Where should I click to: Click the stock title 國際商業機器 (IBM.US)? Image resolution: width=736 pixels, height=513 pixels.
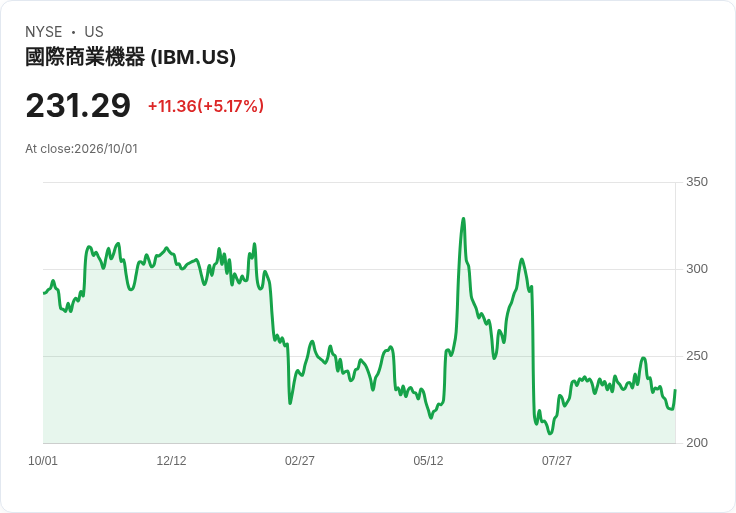(x=130, y=57)
